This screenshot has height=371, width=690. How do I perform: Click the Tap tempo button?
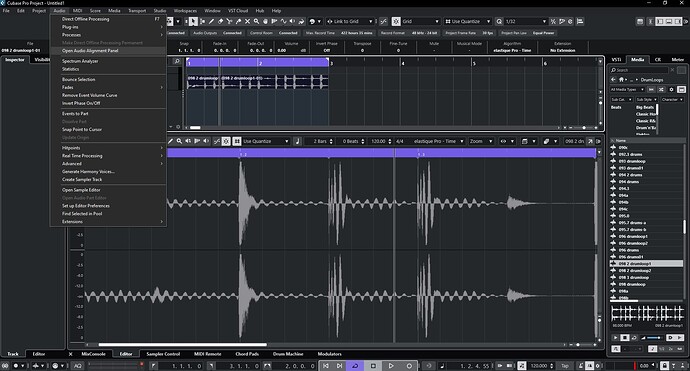tap(565, 366)
